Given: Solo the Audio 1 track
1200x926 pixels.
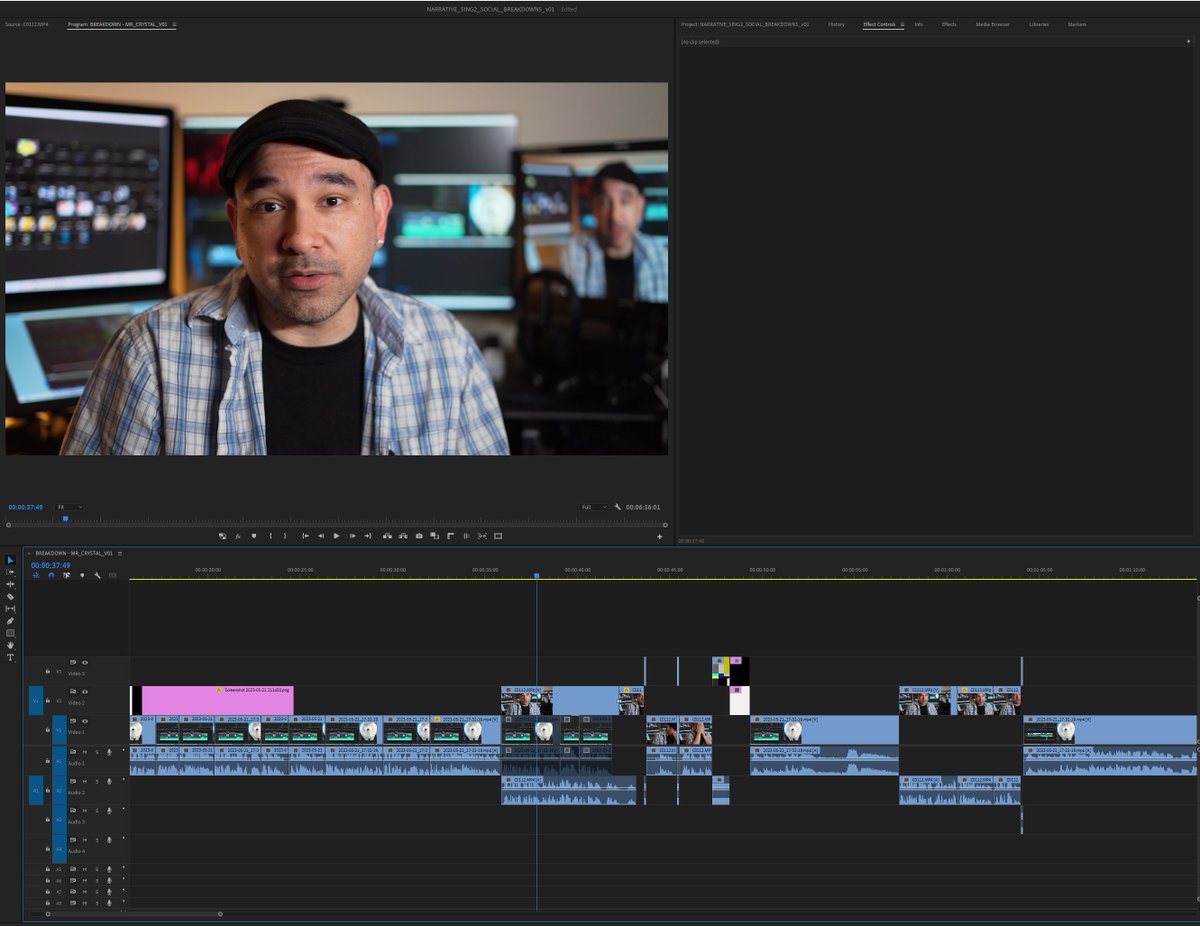Looking at the screenshot, I should (97, 752).
